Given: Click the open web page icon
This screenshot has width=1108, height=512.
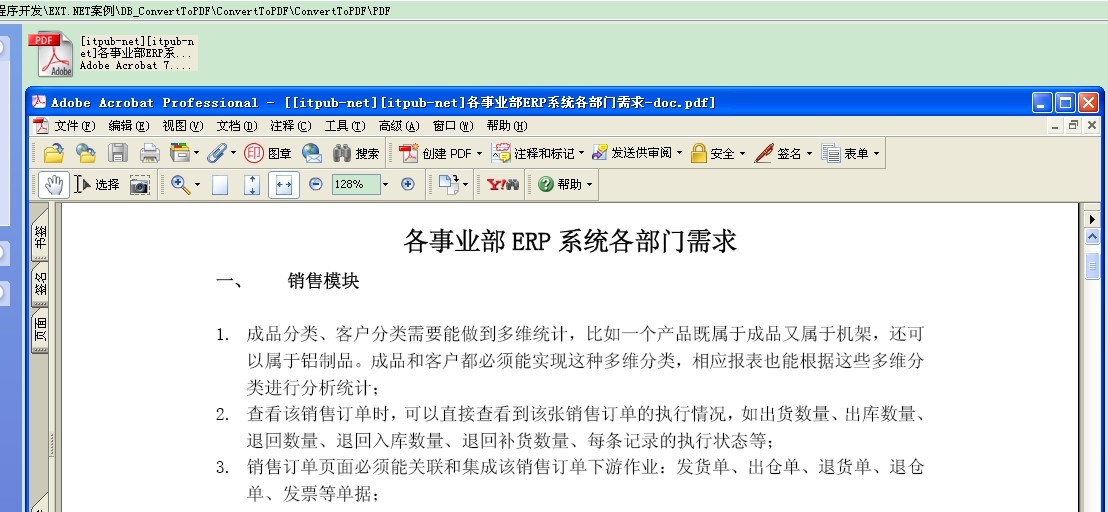Looking at the screenshot, I should pos(86,153).
